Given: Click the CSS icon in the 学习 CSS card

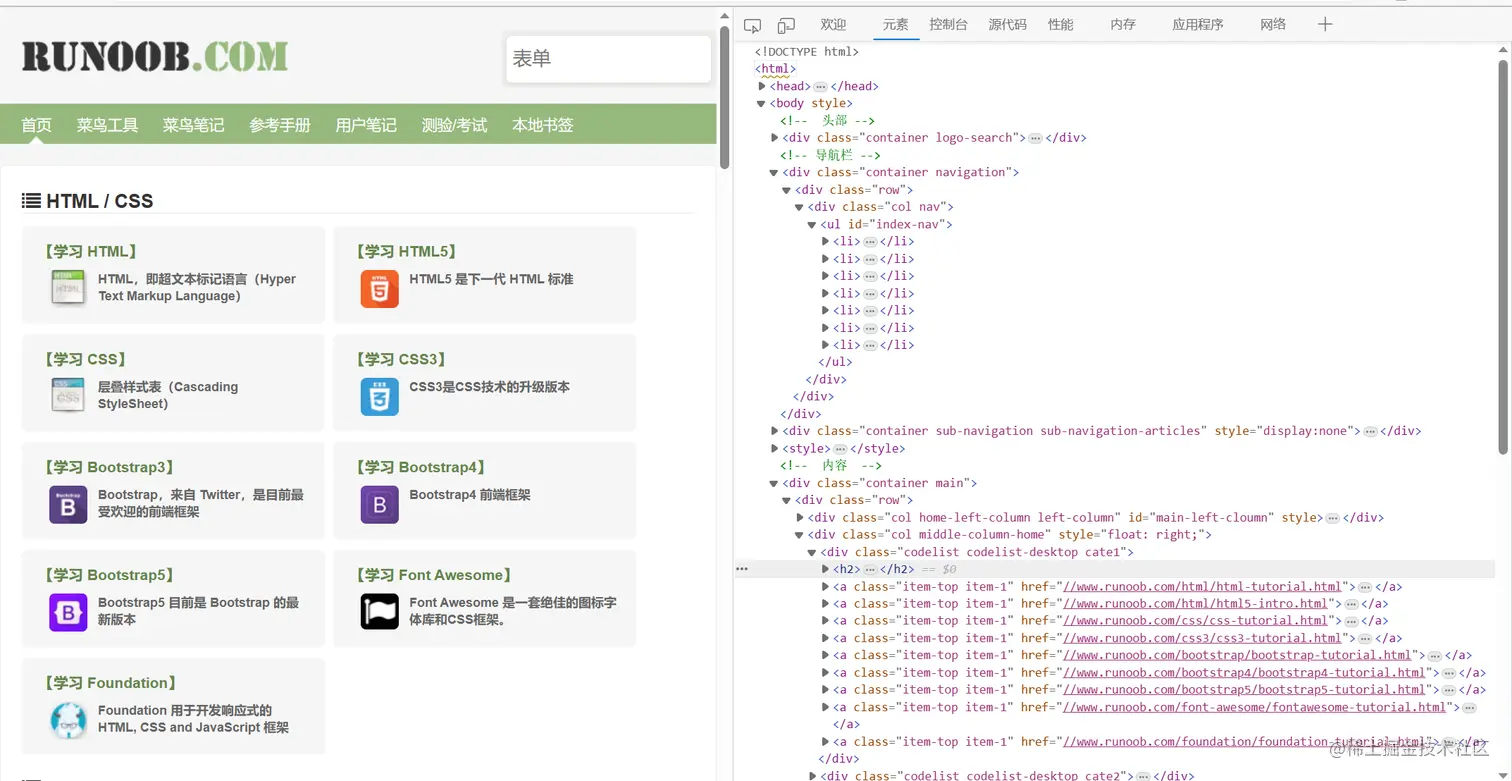Looking at the screenshot, I should [68, 396].
